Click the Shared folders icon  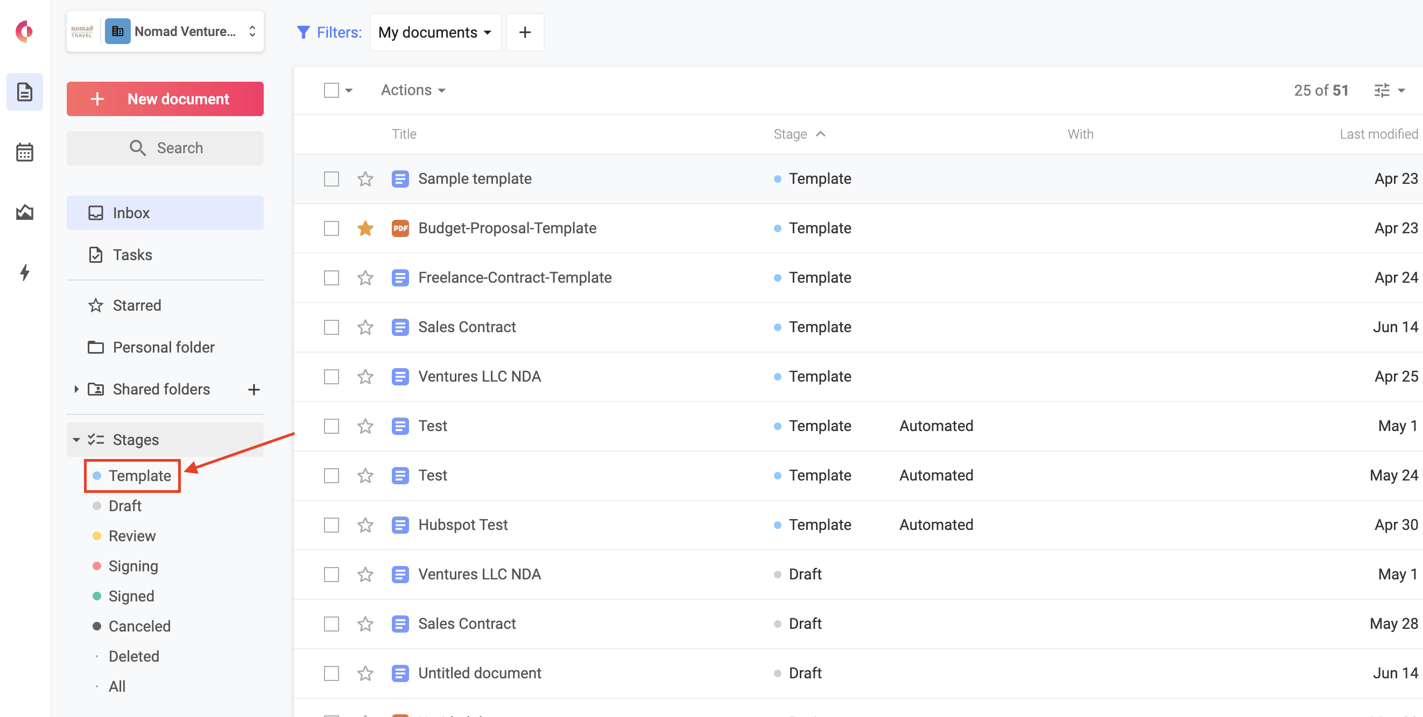(x=96, y=389)
